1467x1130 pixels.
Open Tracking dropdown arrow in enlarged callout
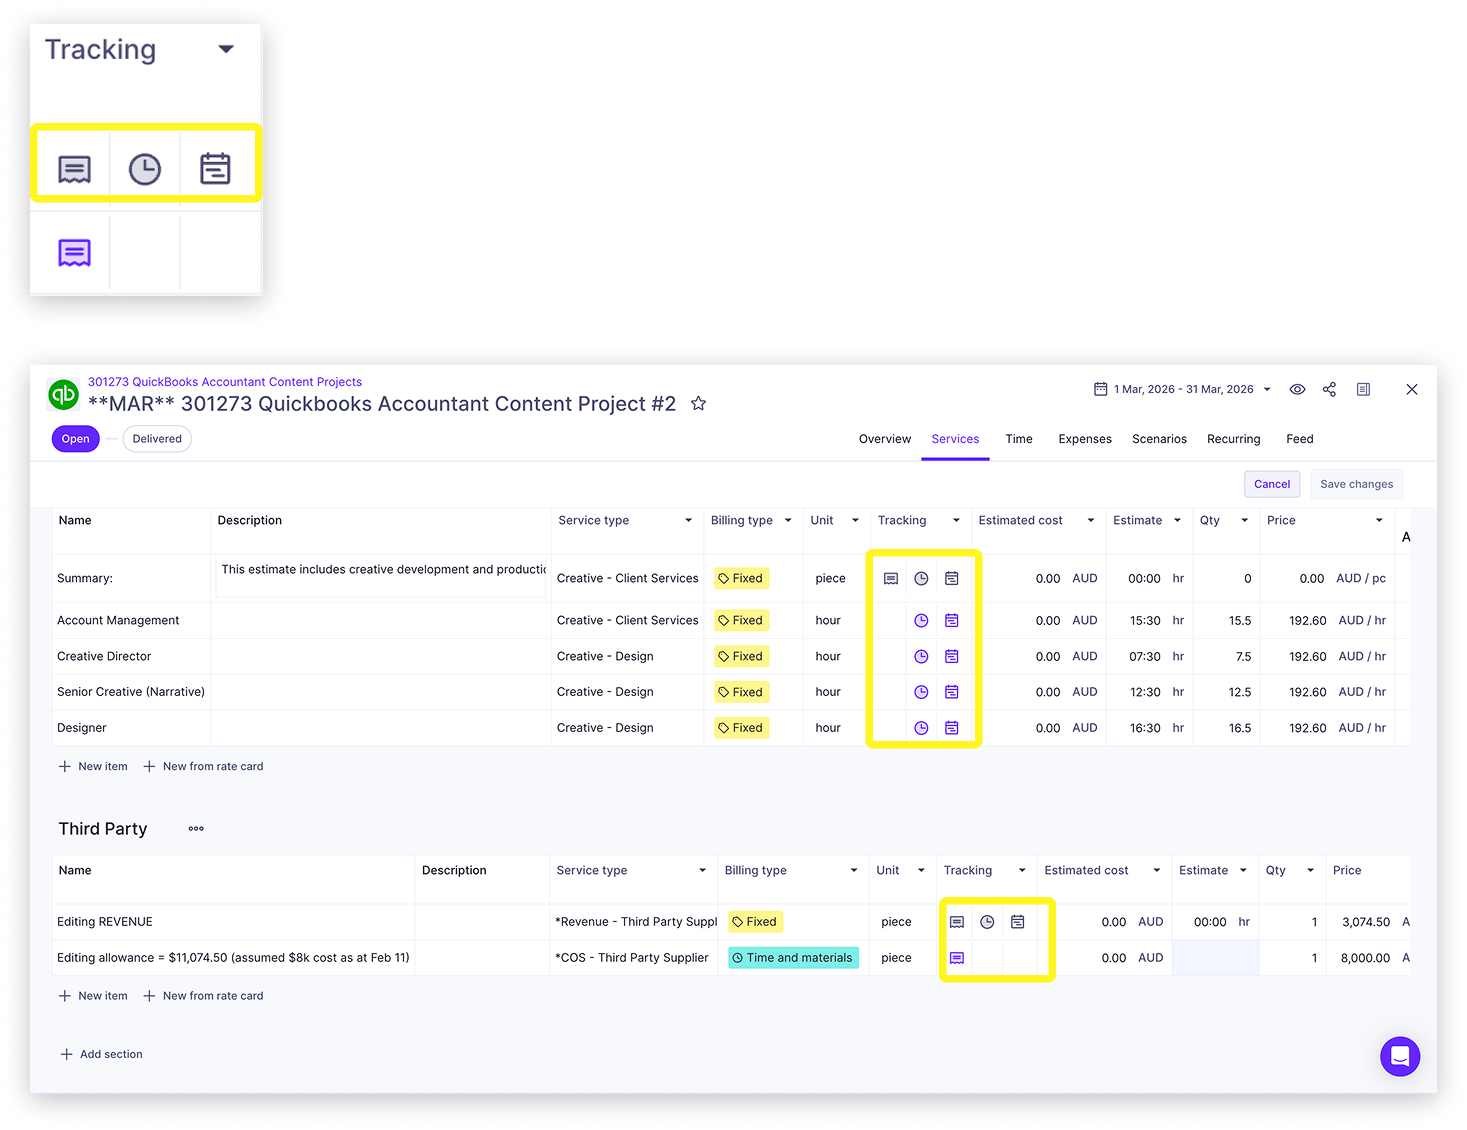[226, 49]
